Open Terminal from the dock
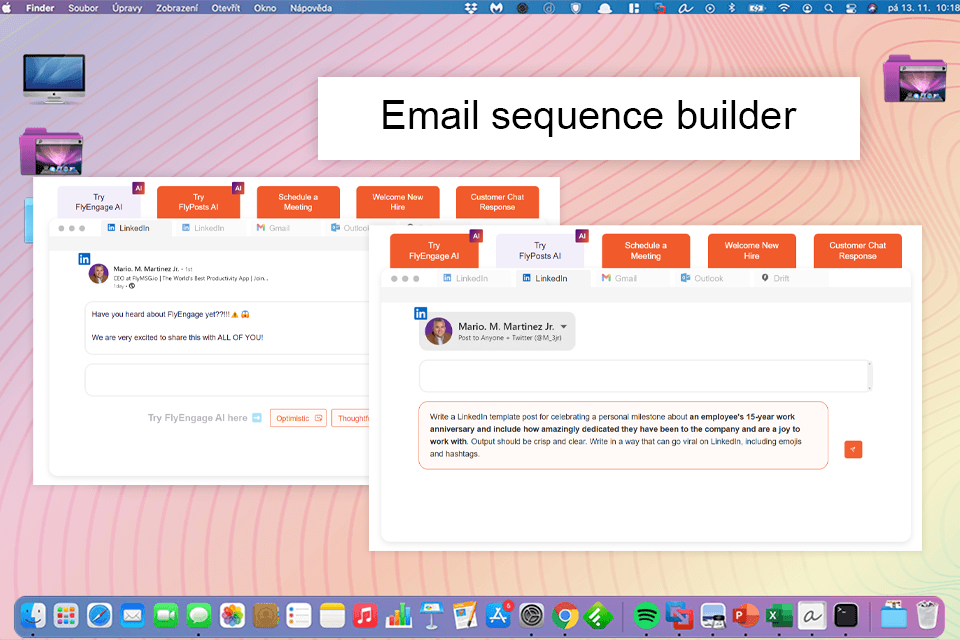This screenshot has height=640, width=960. coord(846,616)
